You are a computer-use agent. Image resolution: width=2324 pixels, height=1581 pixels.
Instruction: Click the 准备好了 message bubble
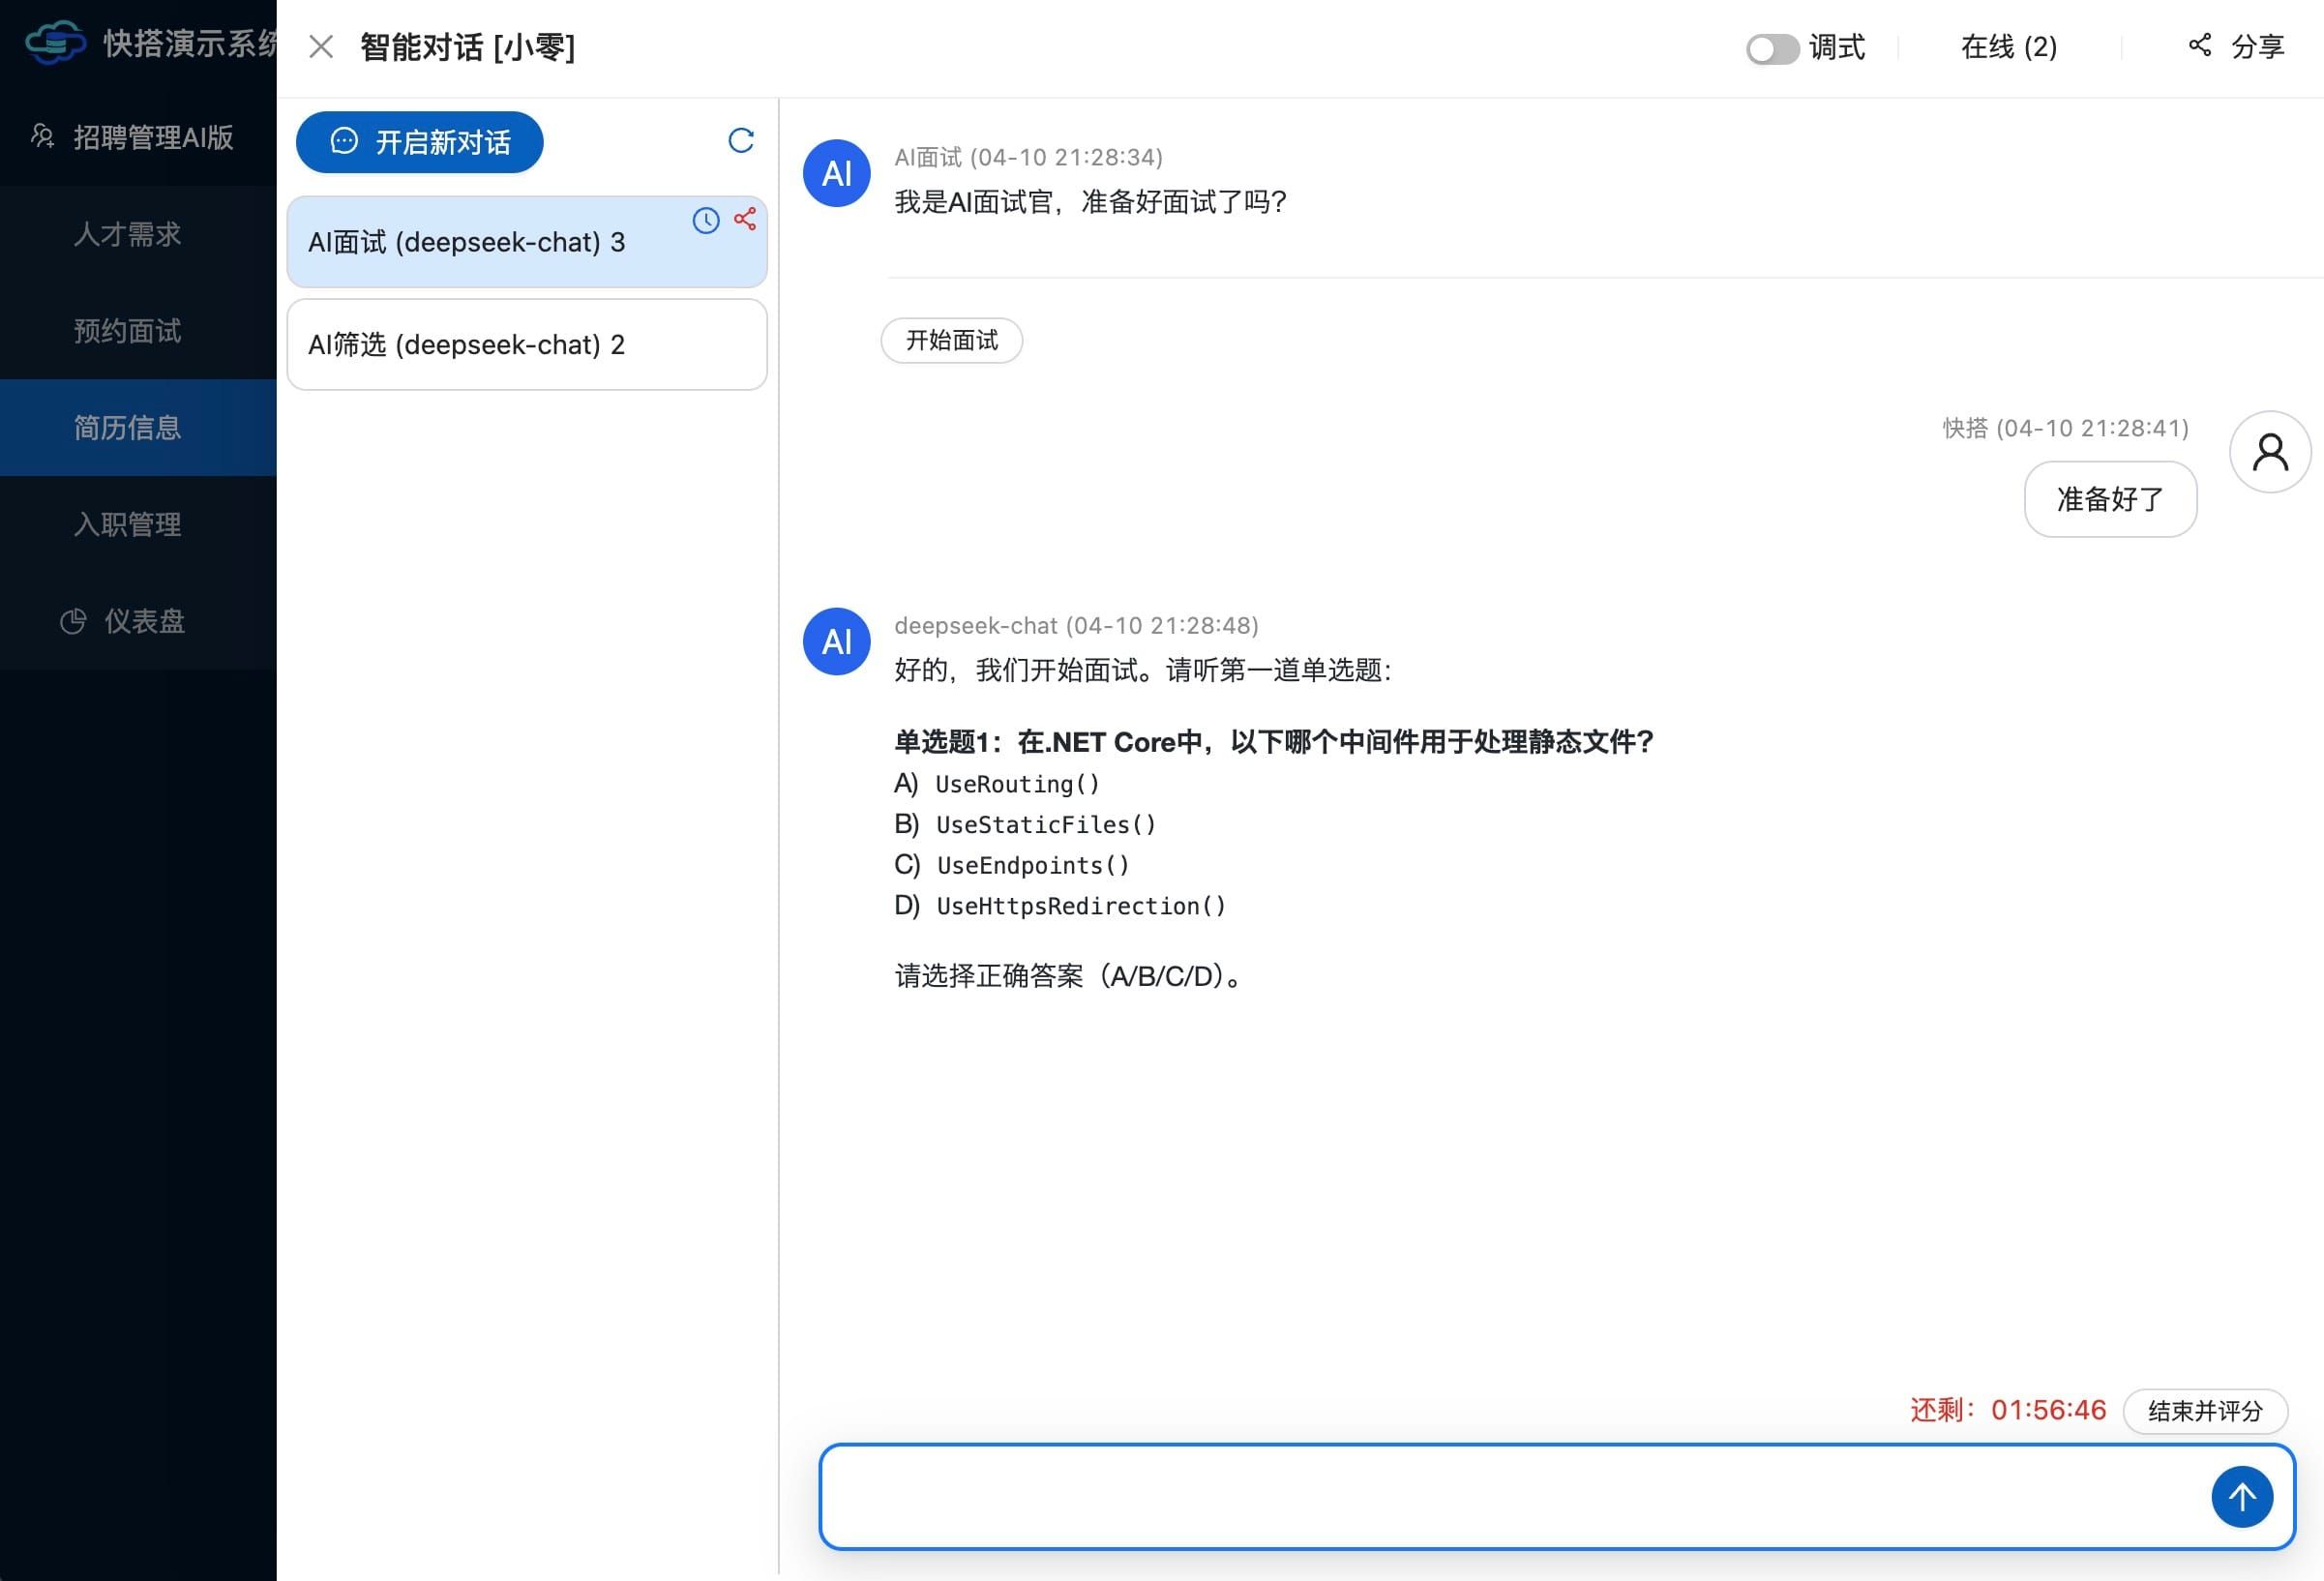(x=2110, y=499)
